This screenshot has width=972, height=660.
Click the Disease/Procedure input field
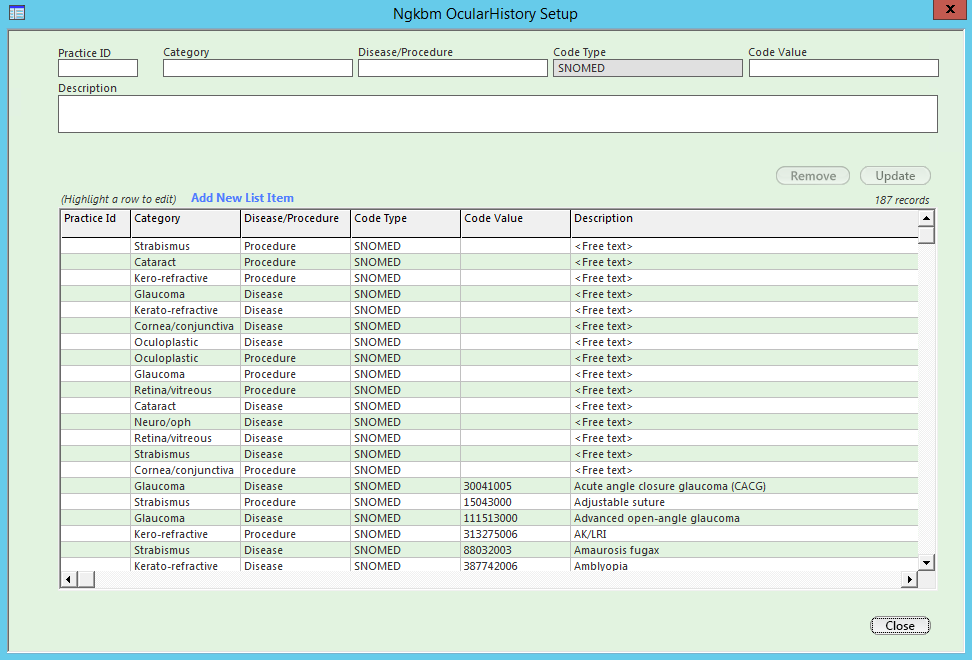pos(453,68)
